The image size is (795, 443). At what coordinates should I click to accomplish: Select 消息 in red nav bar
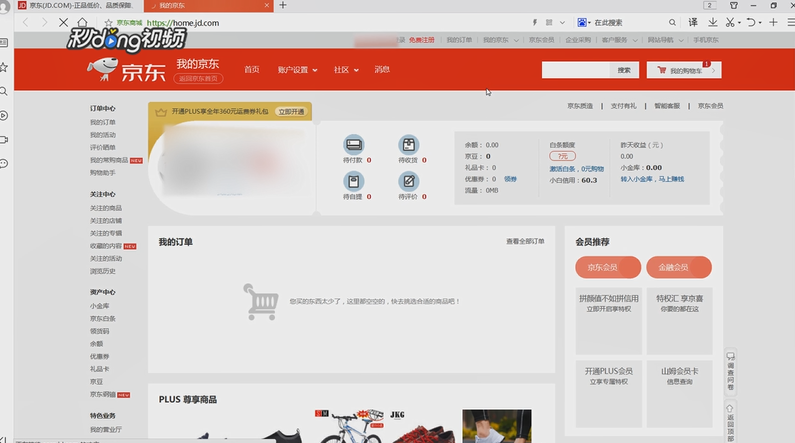(382, 69)
